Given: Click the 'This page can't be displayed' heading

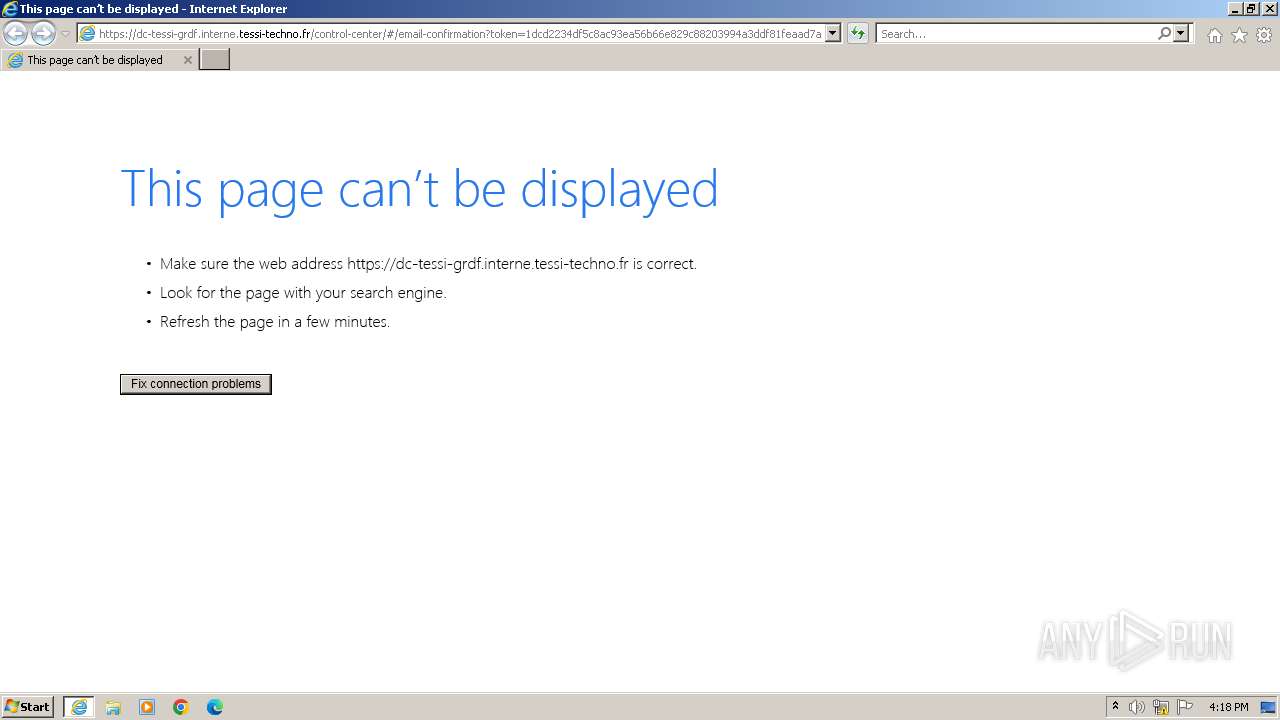Looking at the screenshot, I should [419, 188].
